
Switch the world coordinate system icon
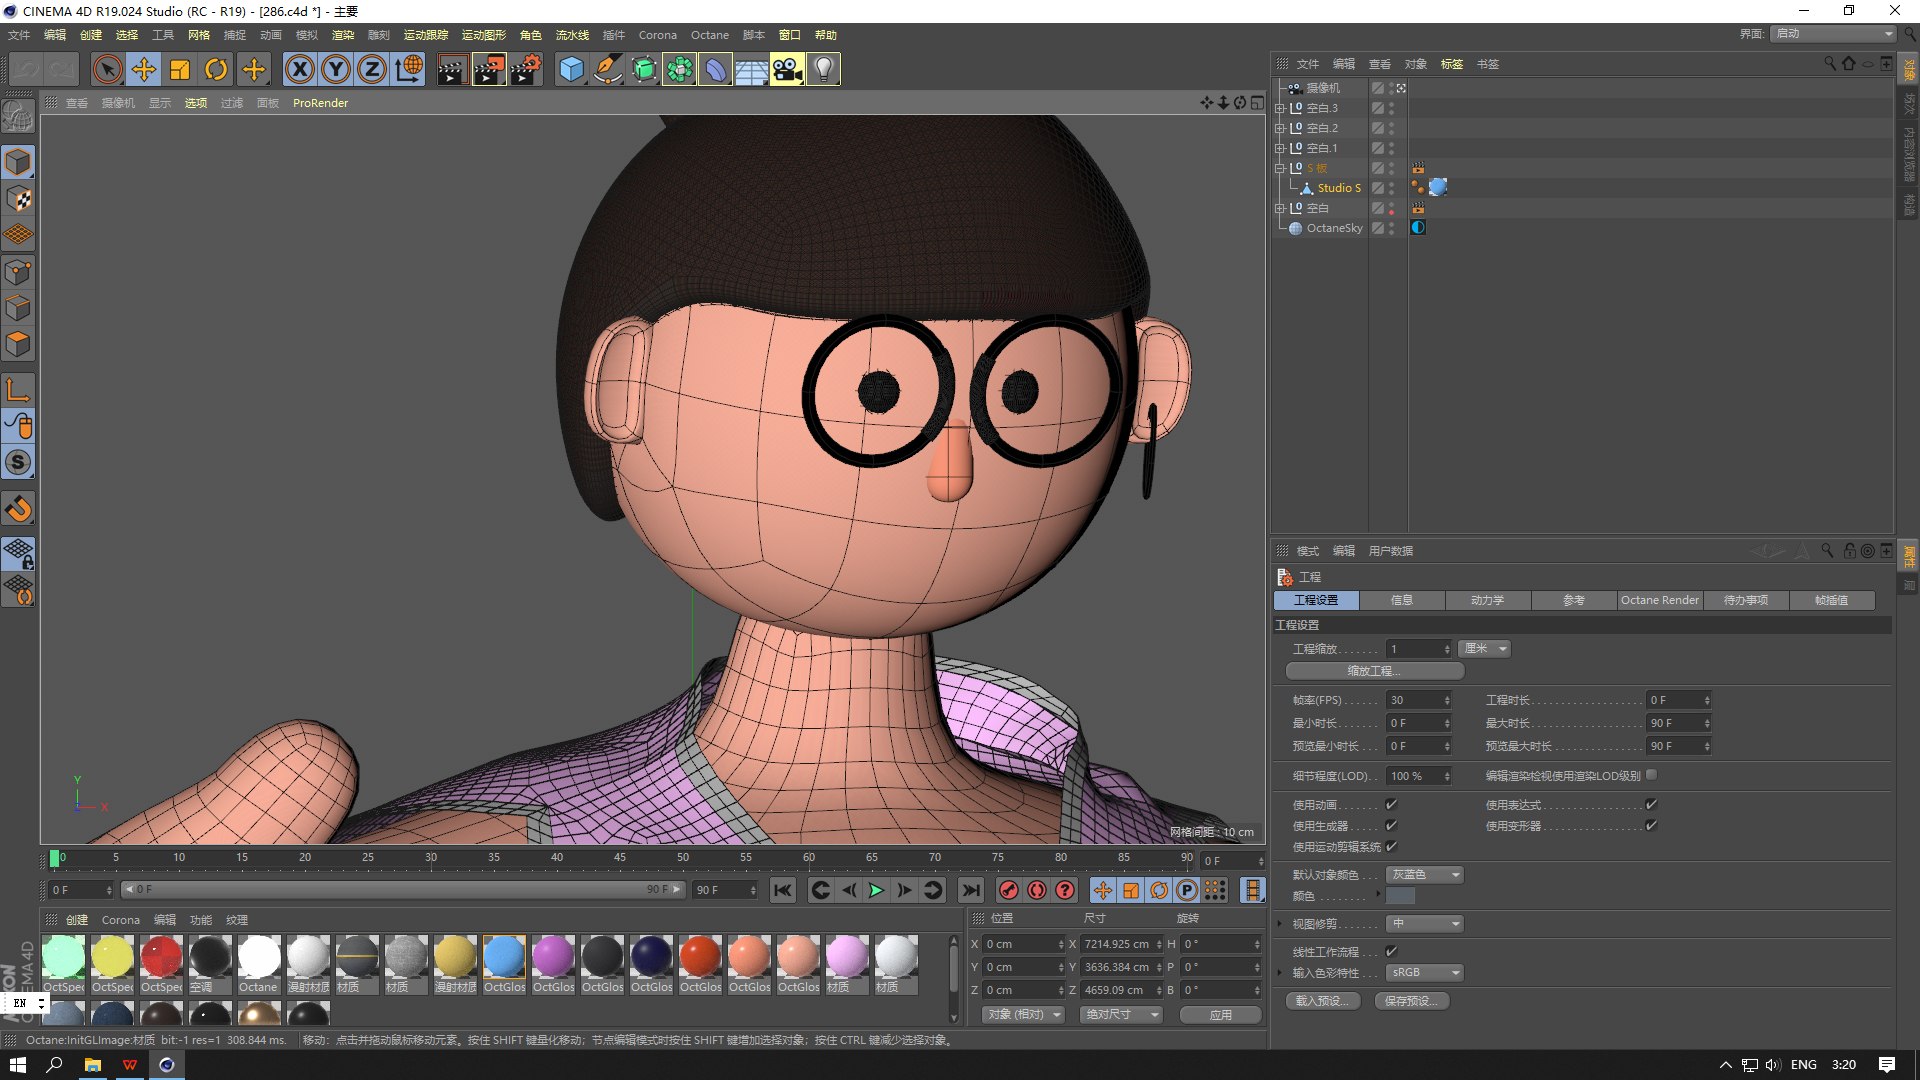(408, 69)
